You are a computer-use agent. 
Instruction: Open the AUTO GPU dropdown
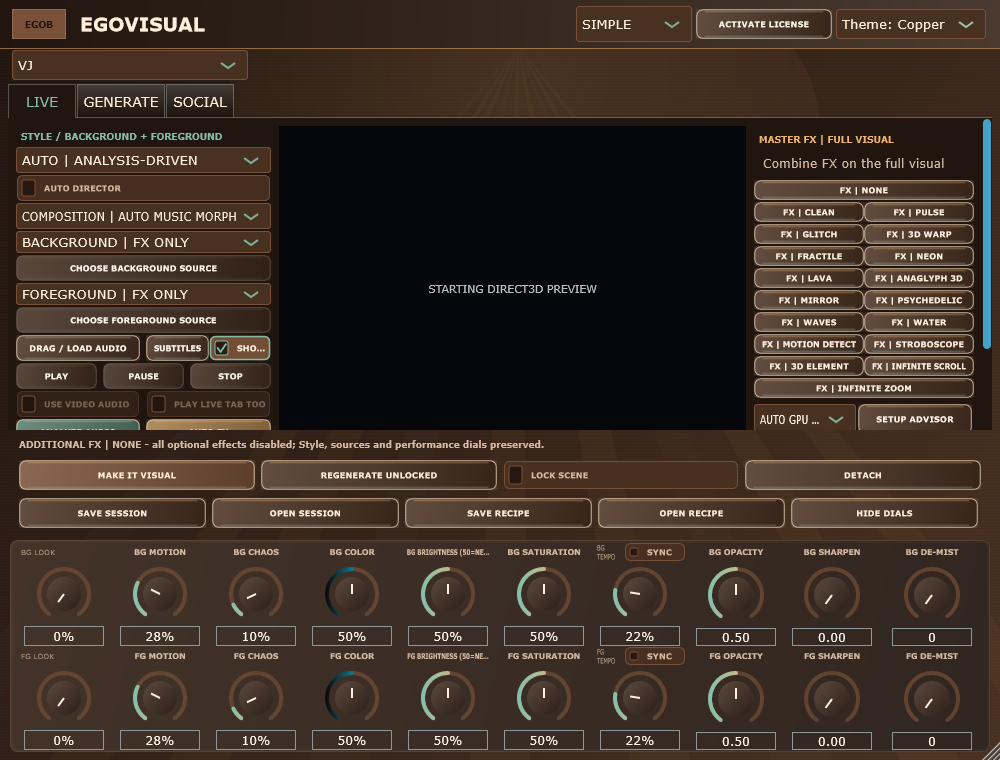click(805, 419)
